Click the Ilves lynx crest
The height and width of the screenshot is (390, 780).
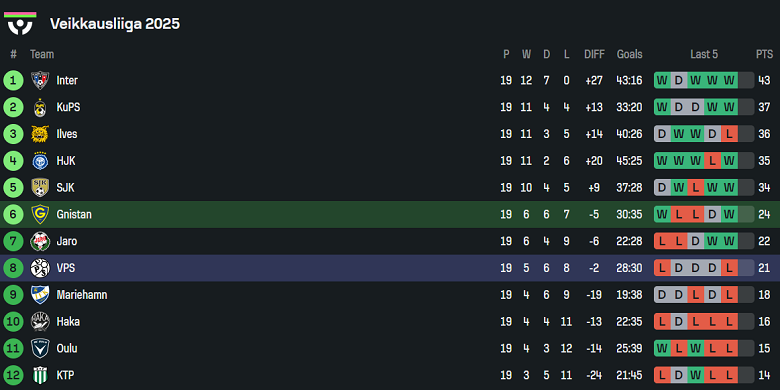click(40, 134)
